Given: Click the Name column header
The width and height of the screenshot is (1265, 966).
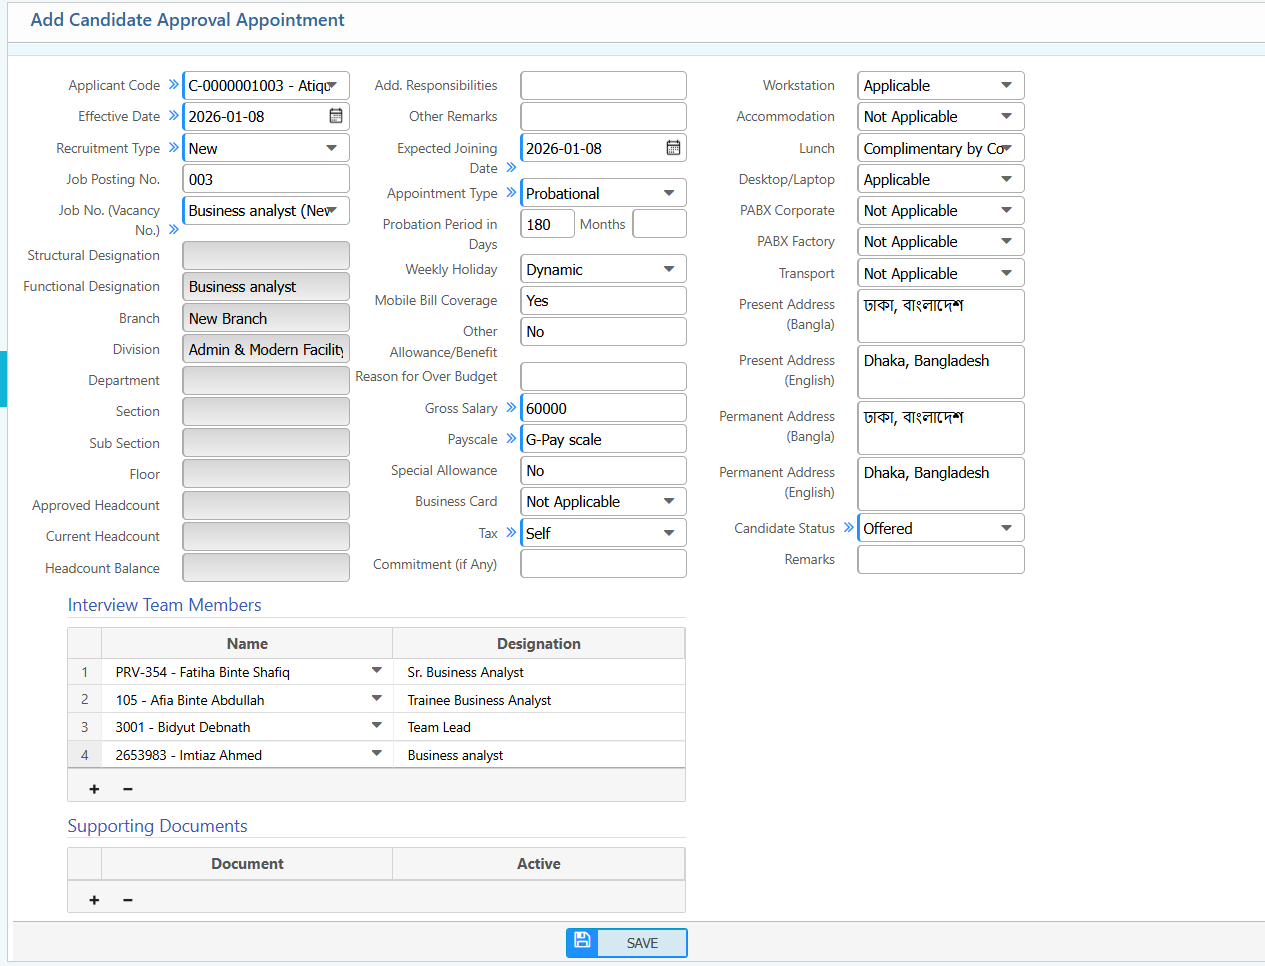Looking at the screenshot, I should (x=247, y=643).
